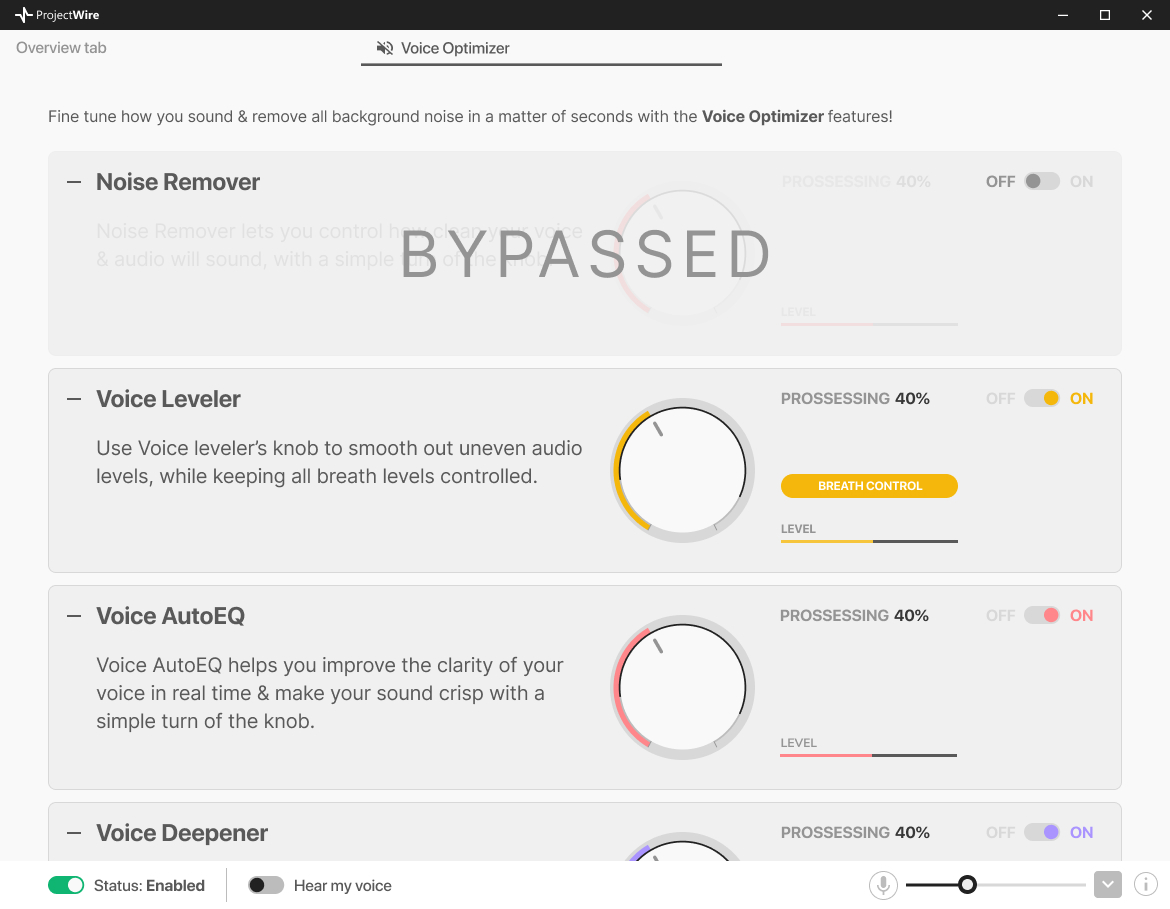
Task: Click Voice AutoEQ PROSSESSING 40% label
Action: 854,616
